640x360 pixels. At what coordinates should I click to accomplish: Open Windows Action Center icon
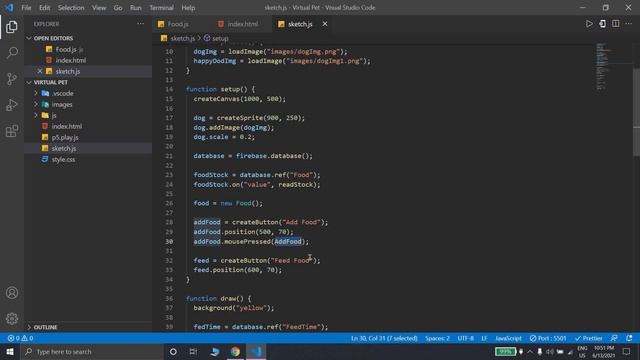(627, 351)
